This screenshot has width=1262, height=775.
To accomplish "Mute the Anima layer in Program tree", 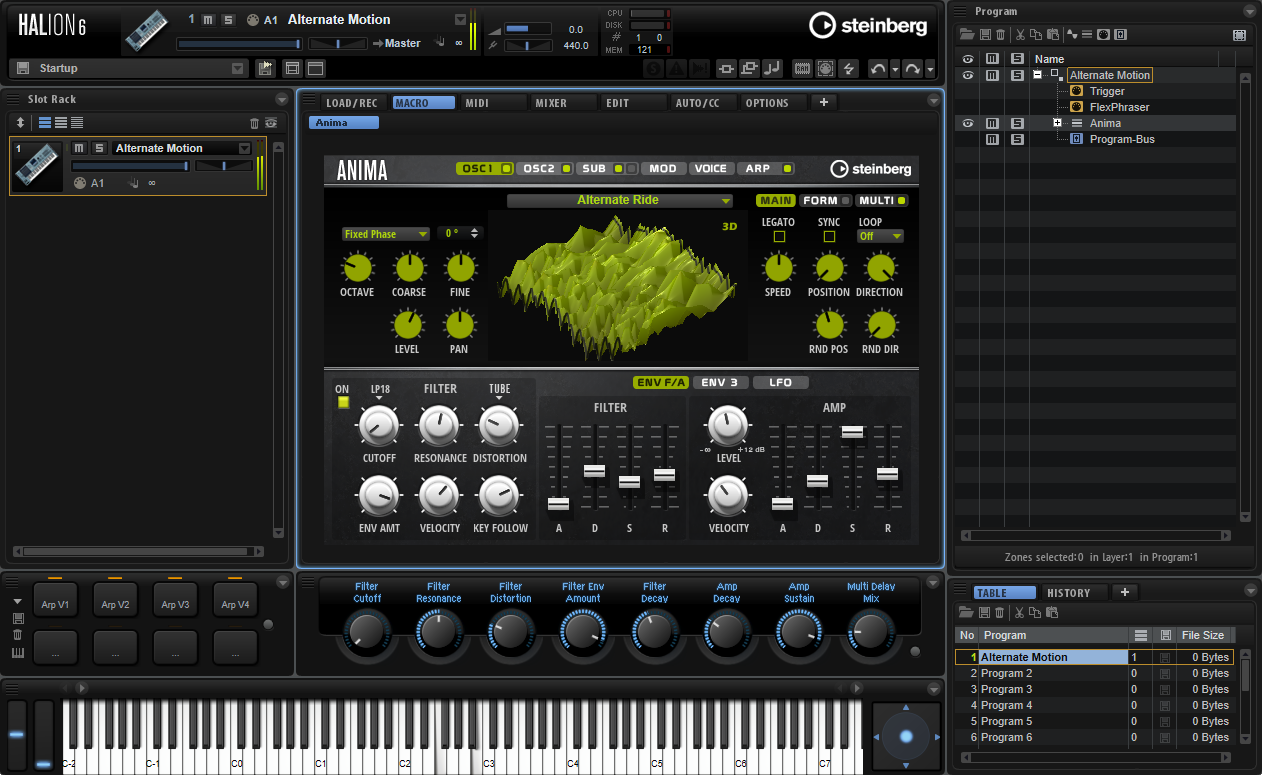I will (x=992, y=123).
